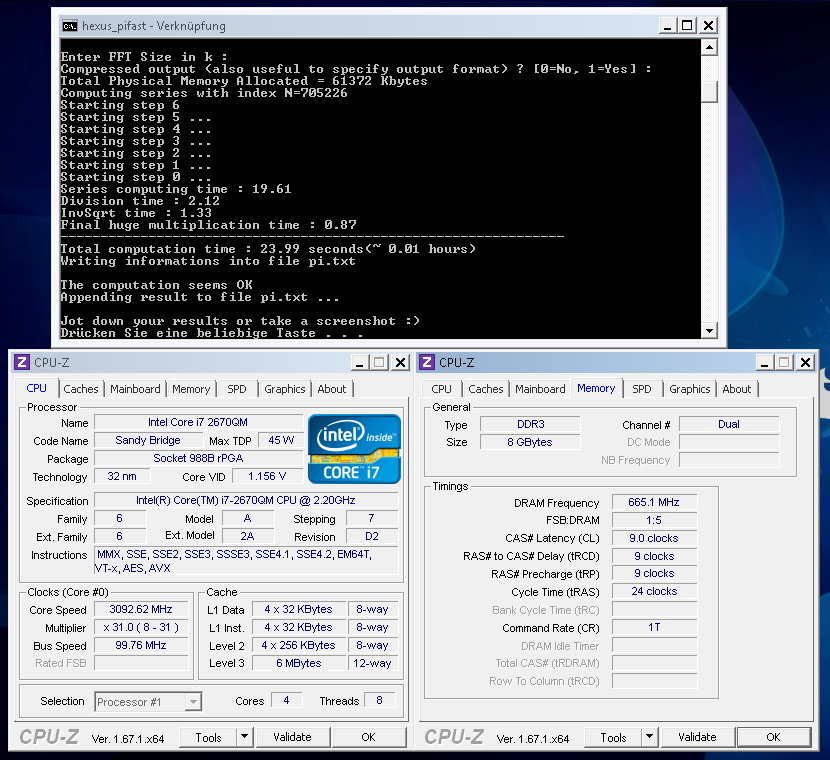830x760 pixels.
Task: Click the 'Total computation time : 23.99 seconds' console line
Action: [268, 249]
